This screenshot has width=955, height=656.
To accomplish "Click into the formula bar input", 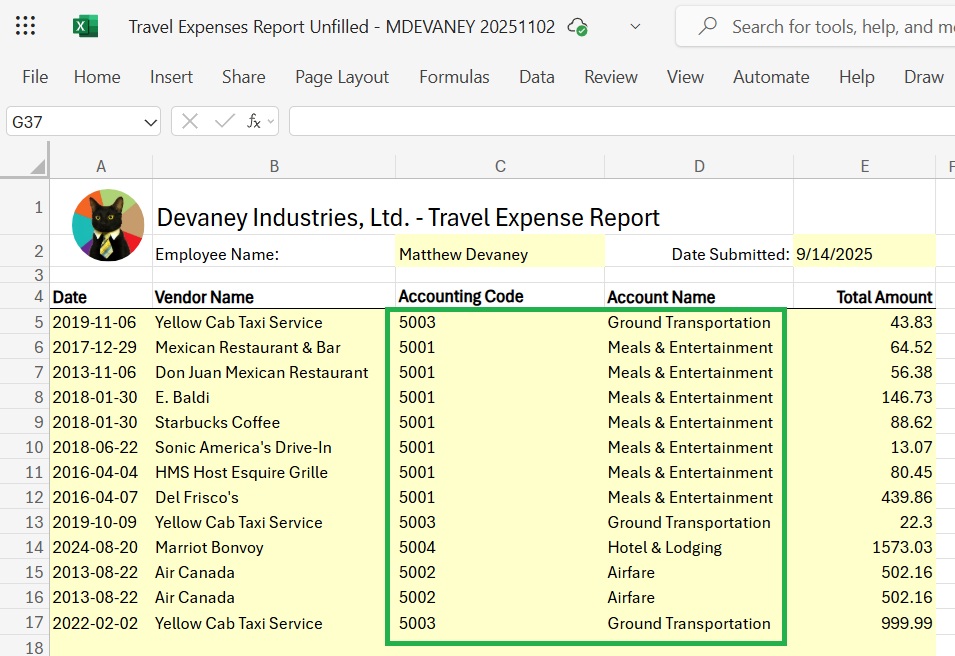I will click(620, 122).
